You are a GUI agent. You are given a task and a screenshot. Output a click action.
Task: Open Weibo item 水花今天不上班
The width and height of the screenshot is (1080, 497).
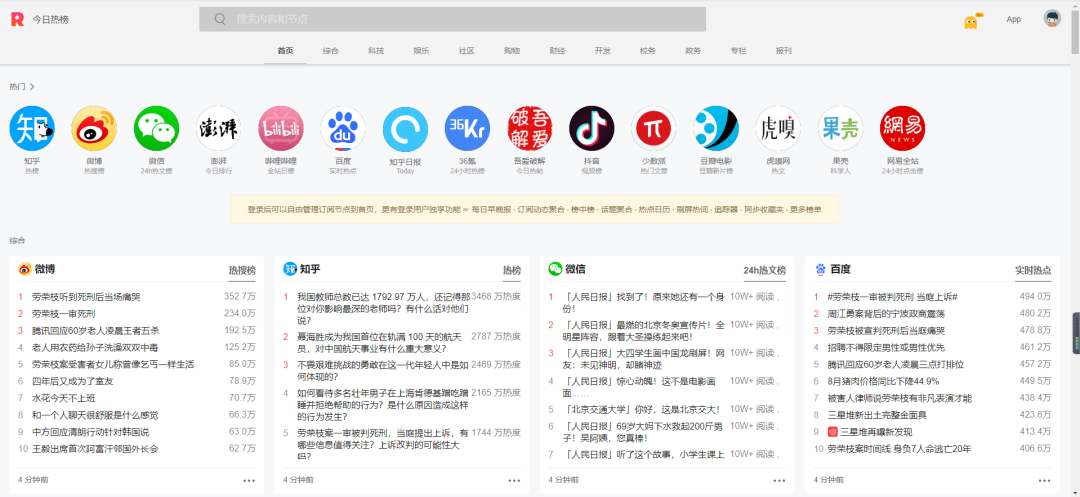(x=63, y=398)
